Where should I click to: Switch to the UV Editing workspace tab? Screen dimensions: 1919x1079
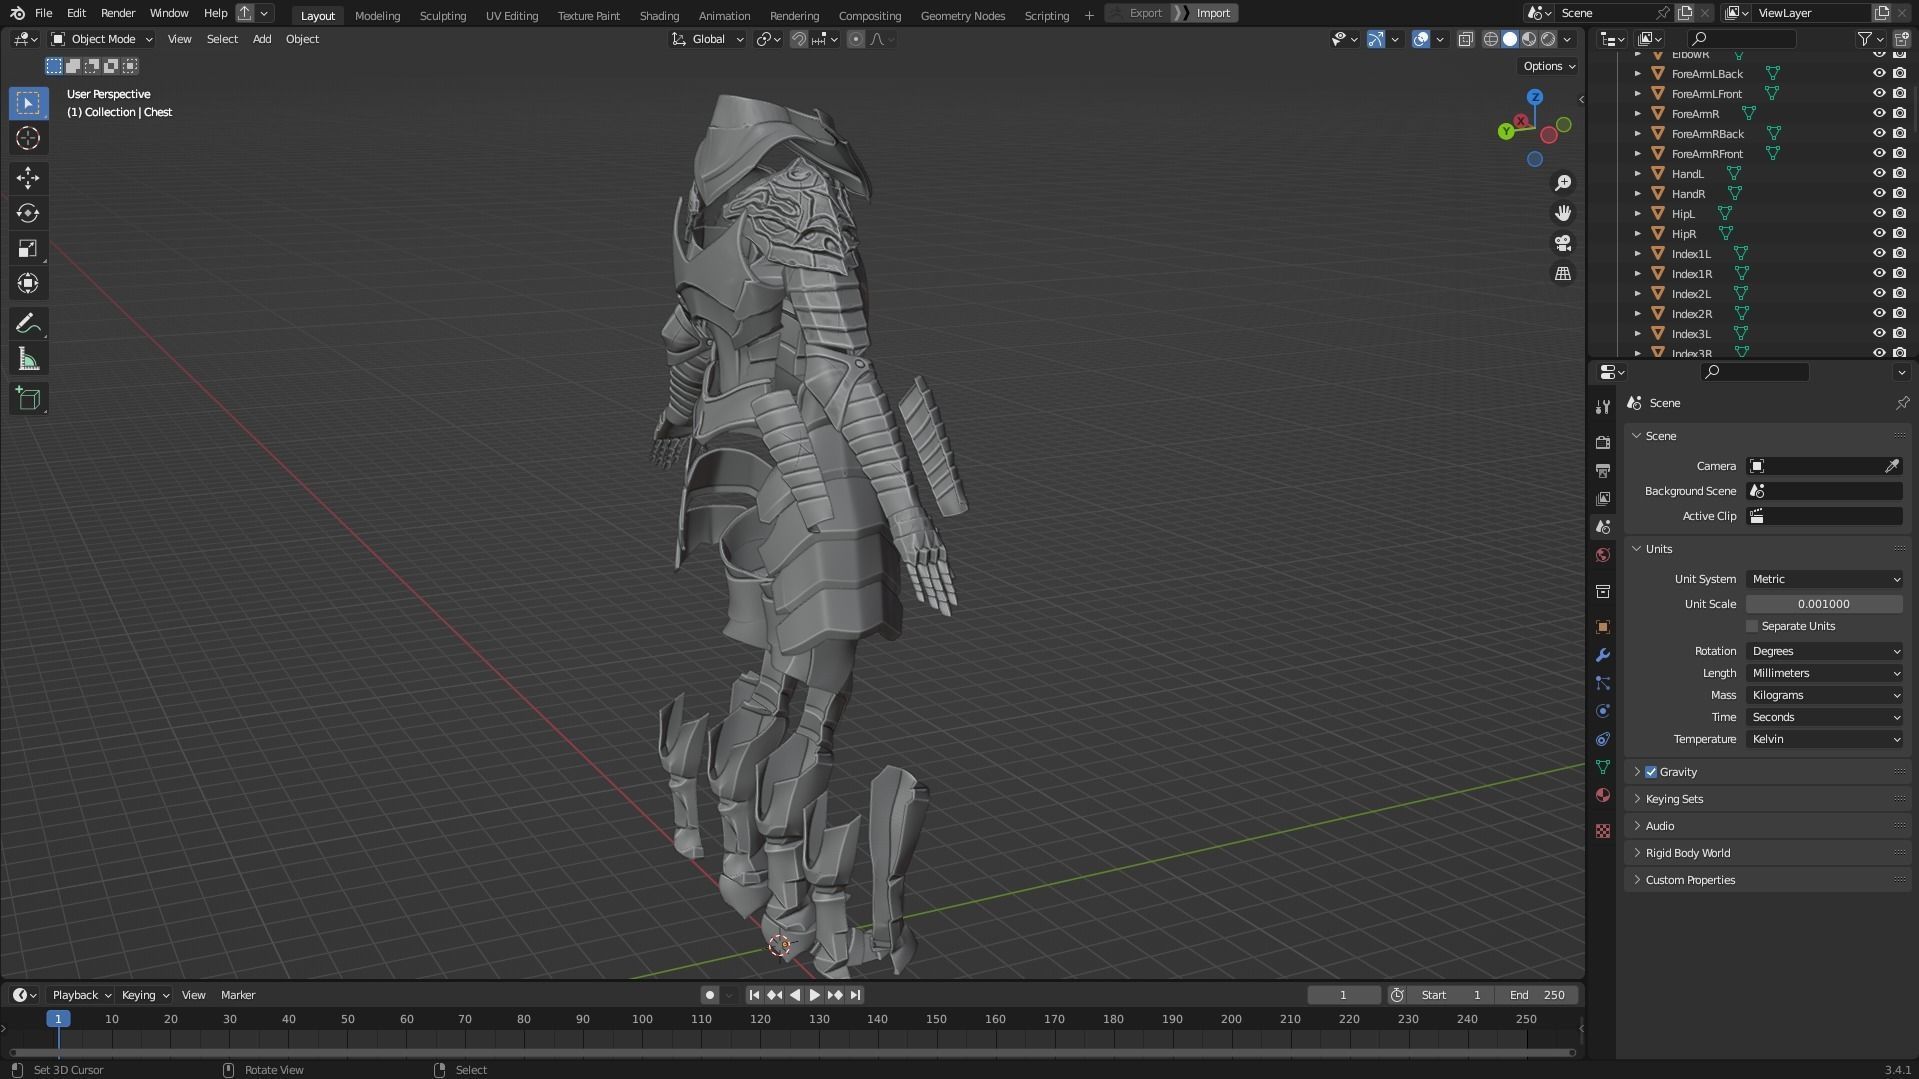tap(511, 15)
